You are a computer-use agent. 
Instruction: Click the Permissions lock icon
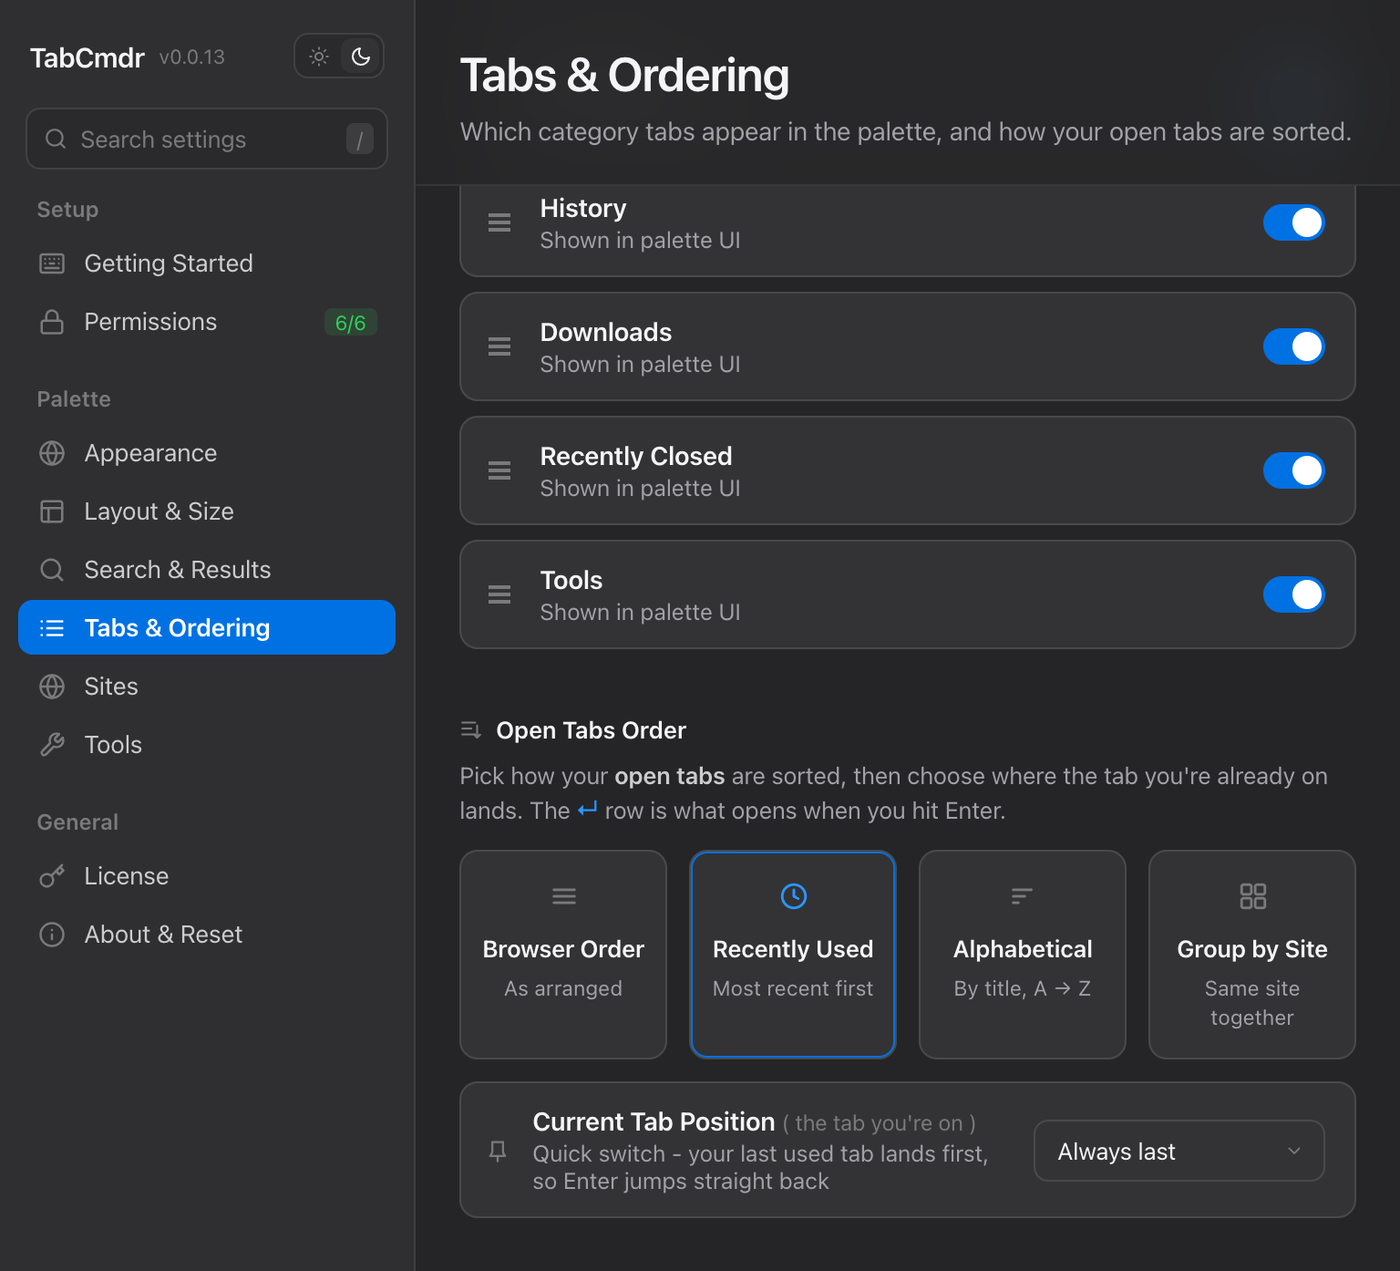[52, 322]
